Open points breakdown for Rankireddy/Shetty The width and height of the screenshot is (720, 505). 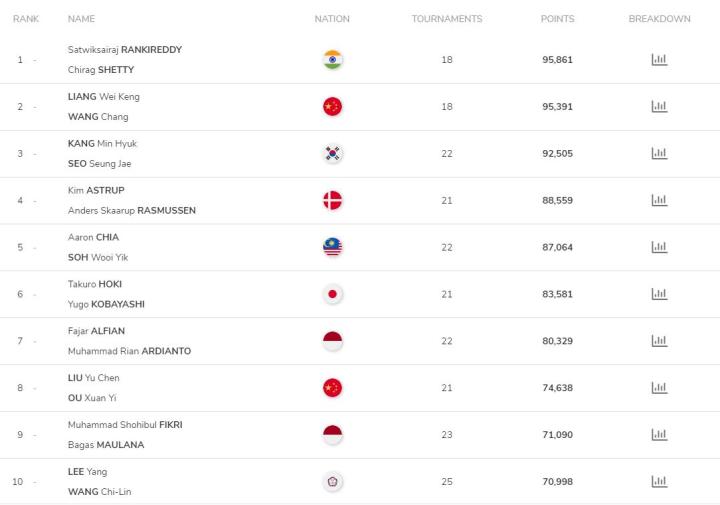pos(659,60)
